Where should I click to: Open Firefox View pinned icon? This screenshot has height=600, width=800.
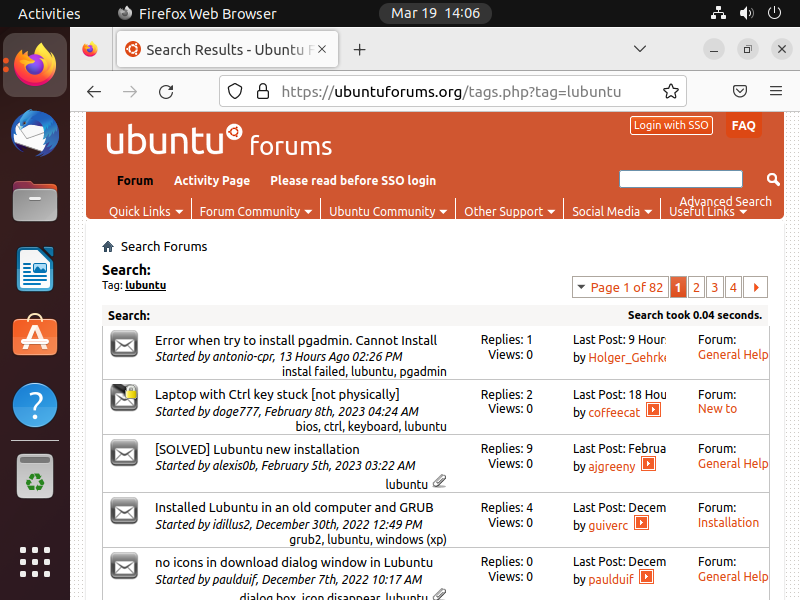click(x=90, y=49)
